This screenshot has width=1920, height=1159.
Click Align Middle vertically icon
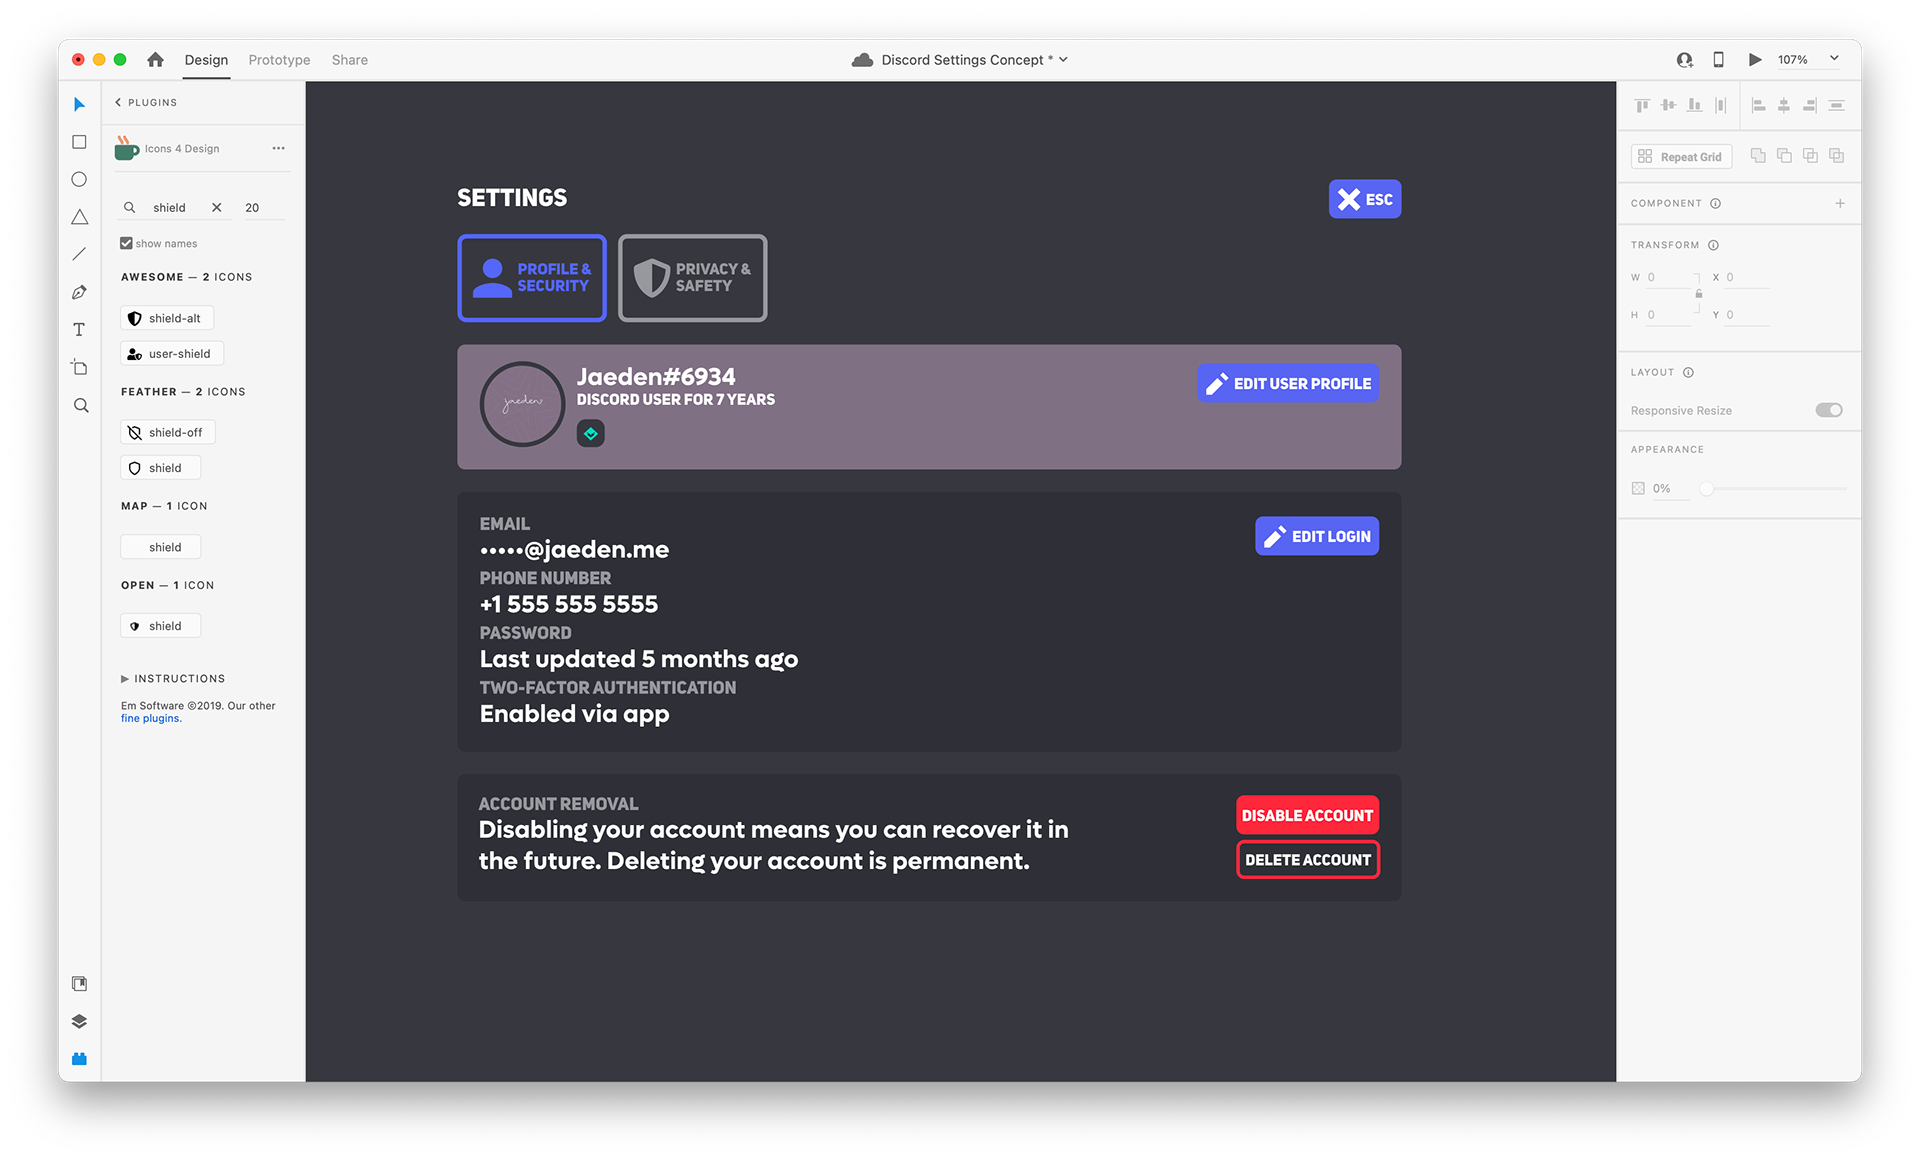(1668, 105)
